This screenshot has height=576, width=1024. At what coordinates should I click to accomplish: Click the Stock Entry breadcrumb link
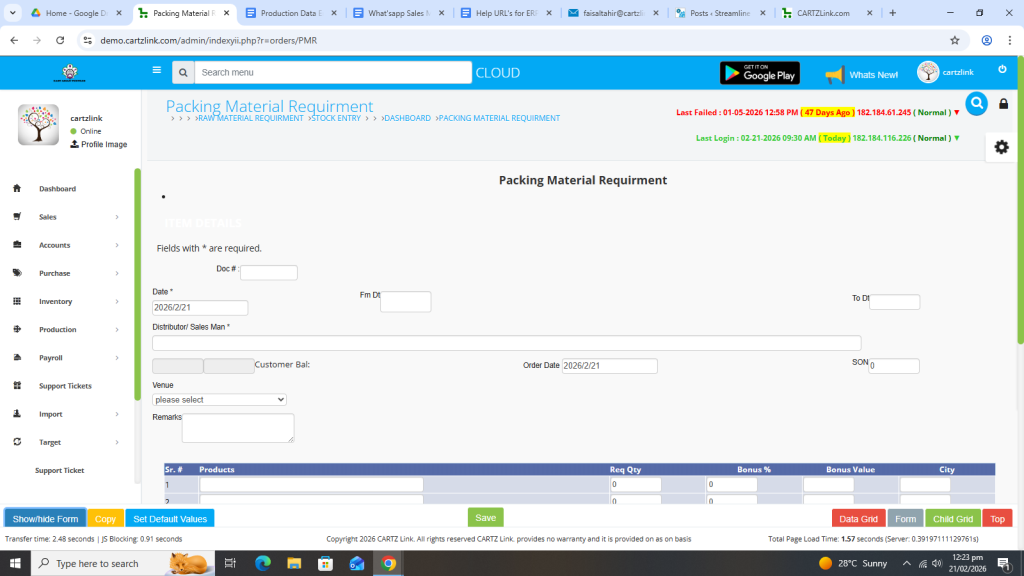click(x=336, y=118)
